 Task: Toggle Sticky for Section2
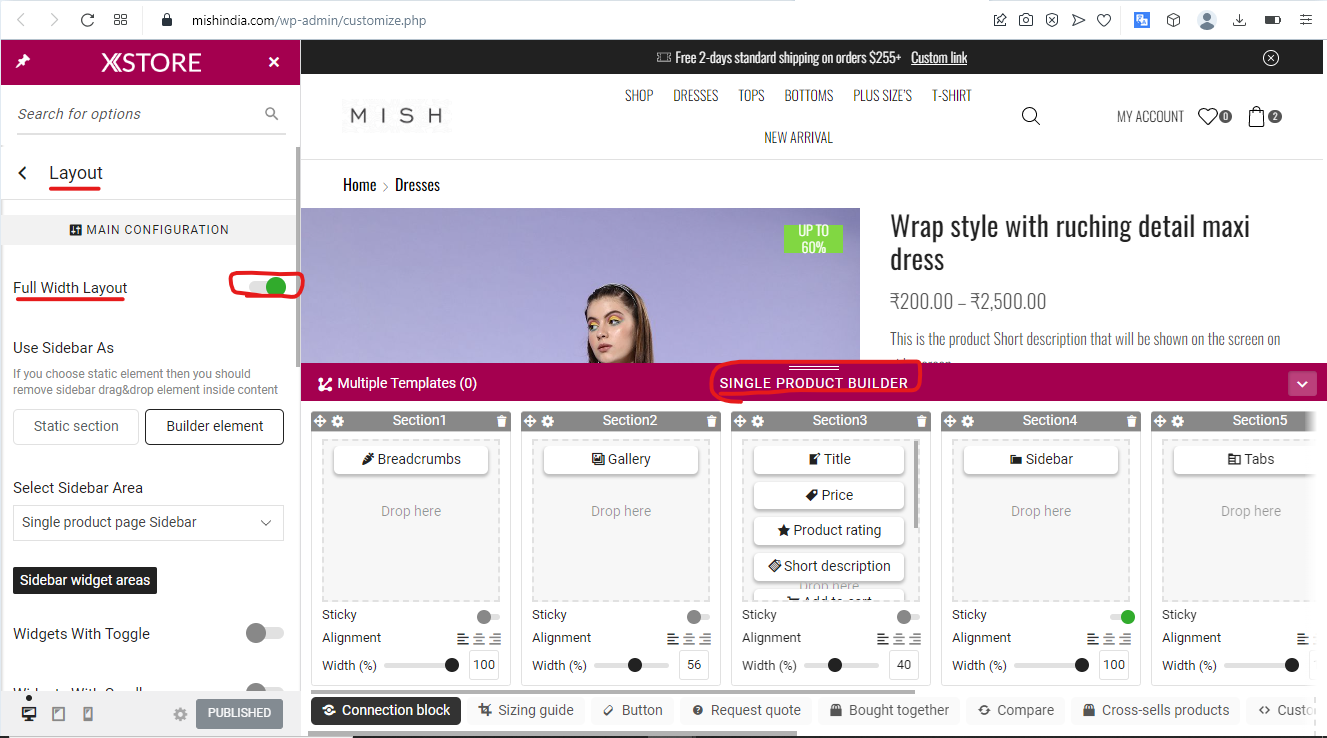pos(698,617)
